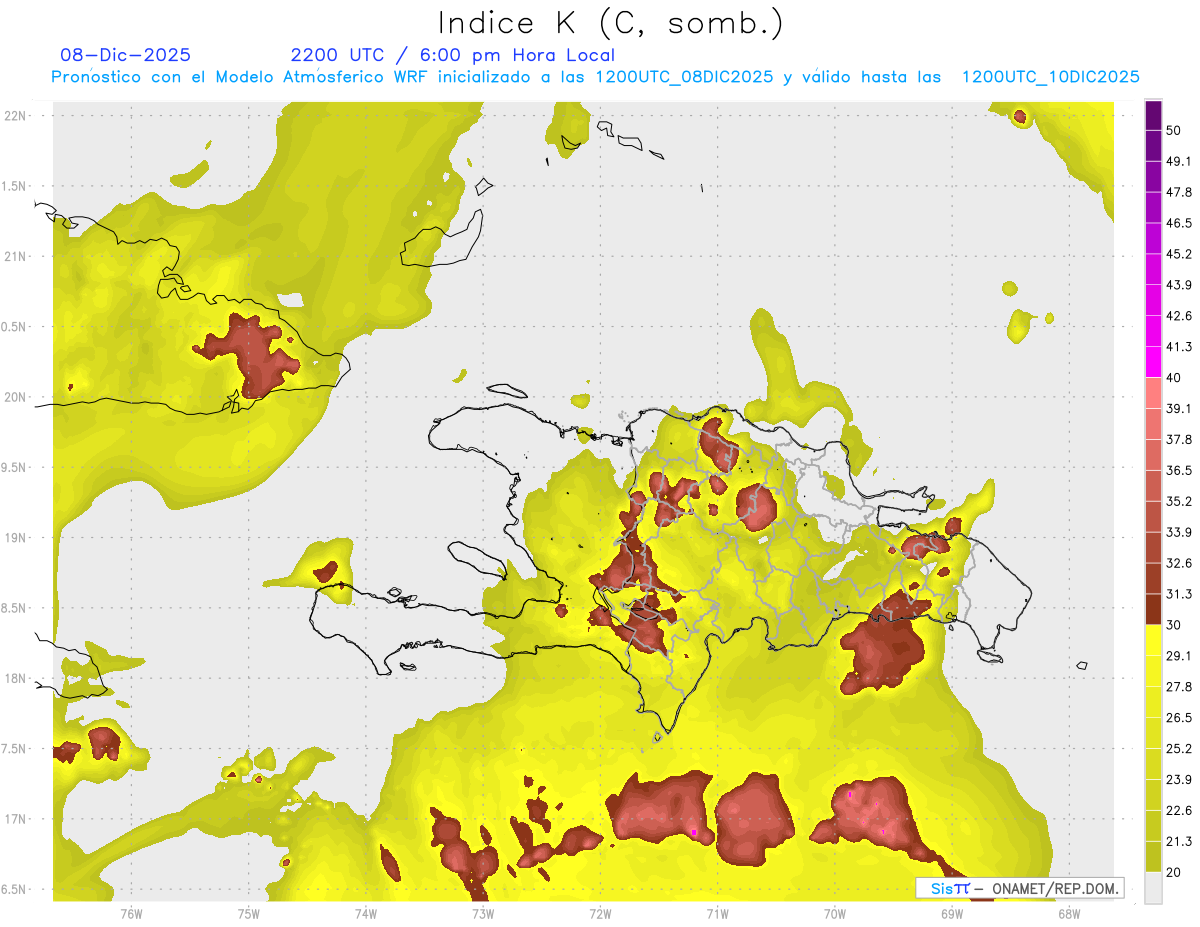
Task: Click the '35.2' colorbar value
Action: [1178, 501]
